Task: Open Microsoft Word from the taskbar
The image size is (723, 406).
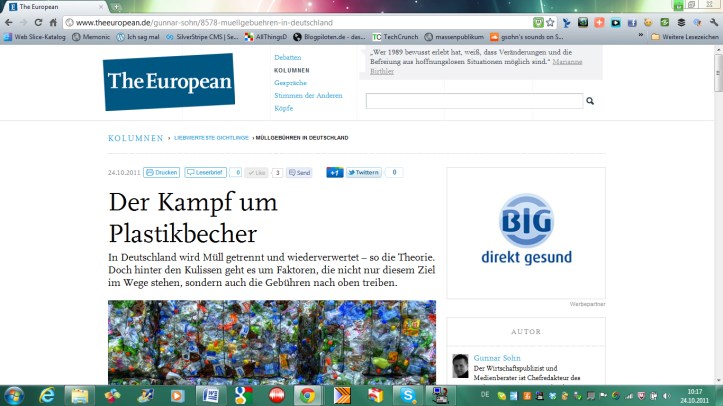Action: (x=210, y=395)
